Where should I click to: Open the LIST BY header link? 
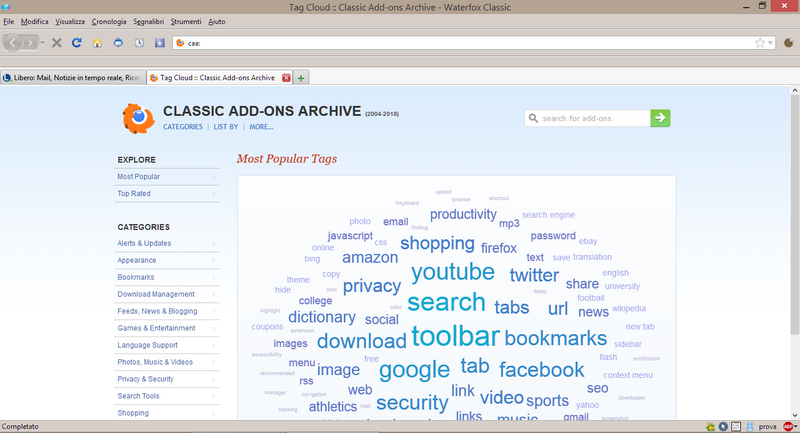click(x=226, y=127)
